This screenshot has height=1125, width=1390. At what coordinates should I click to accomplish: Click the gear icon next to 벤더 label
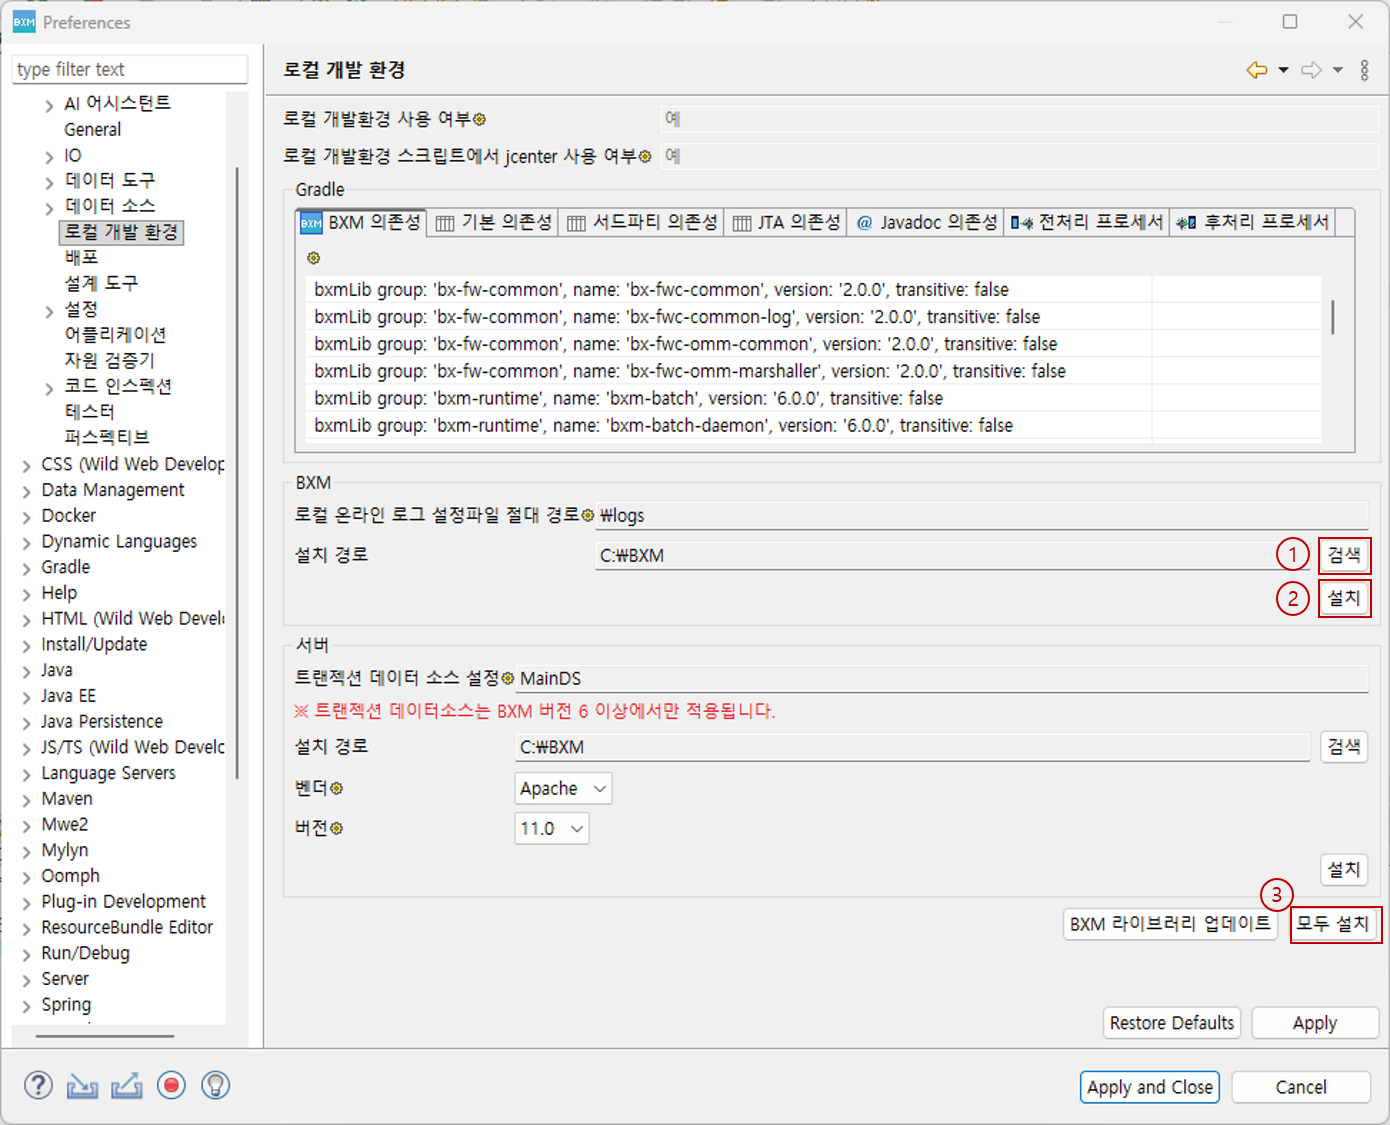click(335, 788)
